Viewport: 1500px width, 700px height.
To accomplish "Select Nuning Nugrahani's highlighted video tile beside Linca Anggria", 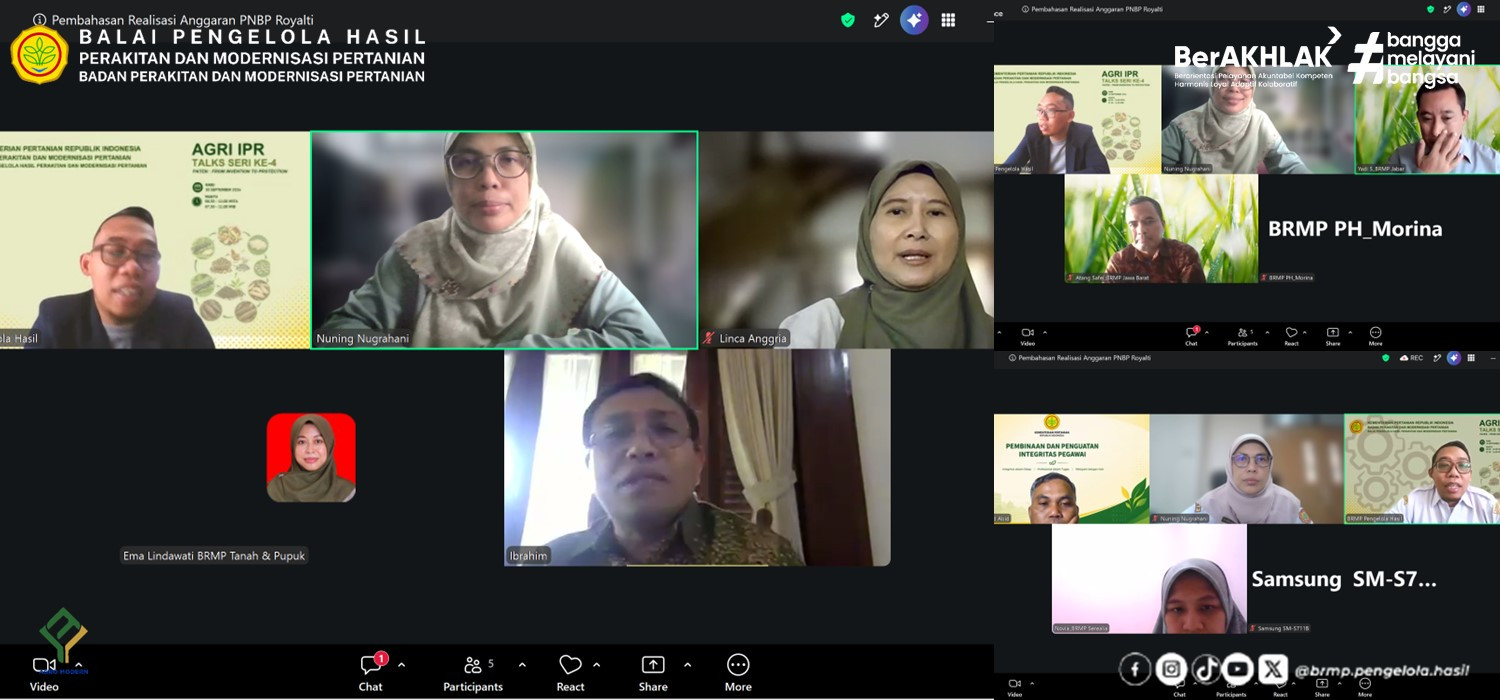I will coord(504,240).
